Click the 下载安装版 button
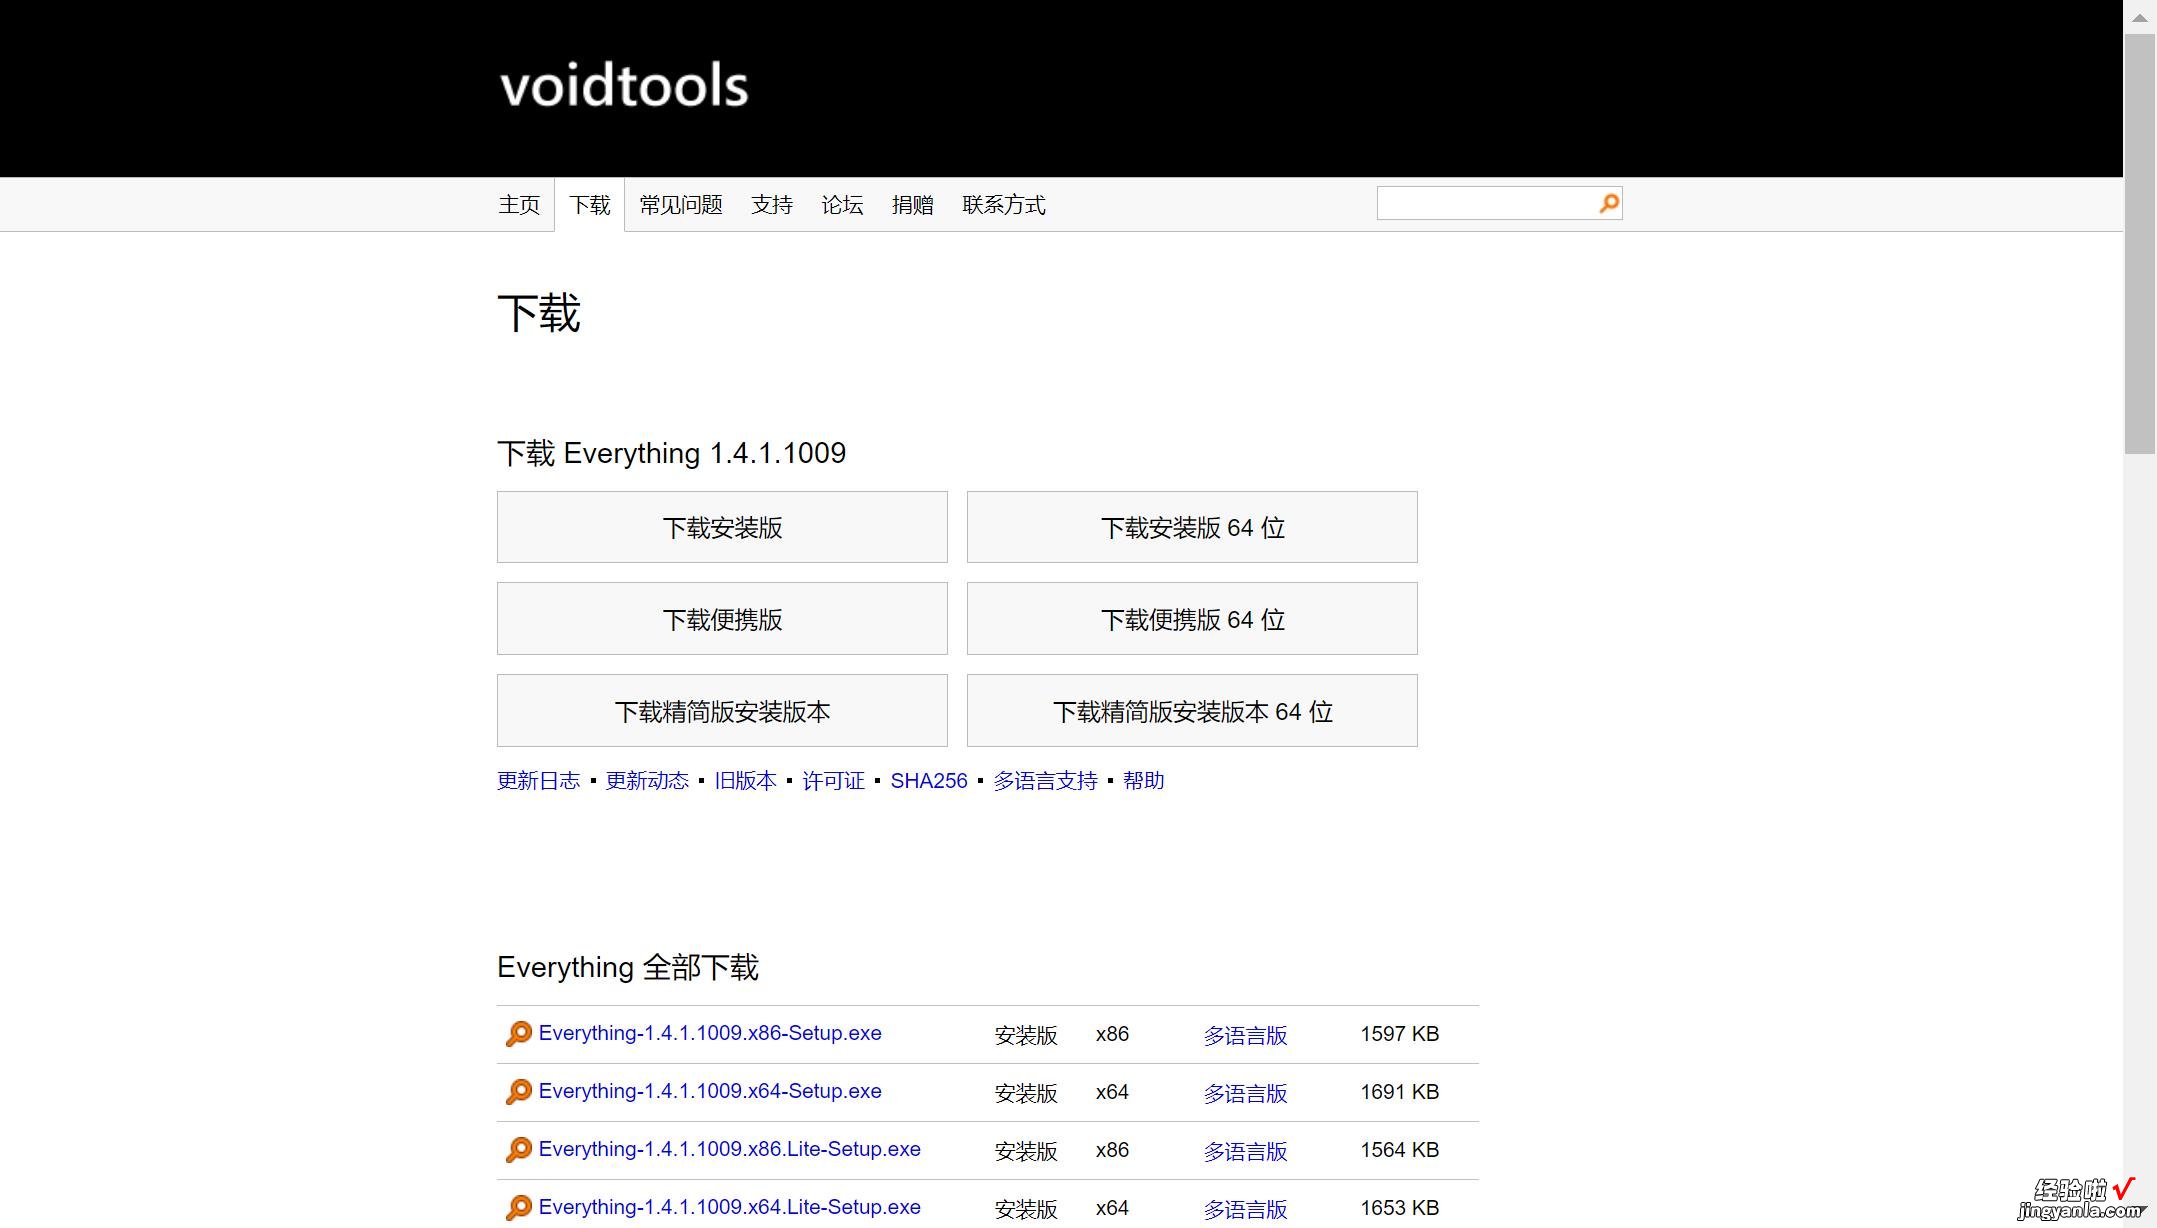The height and width of the screenshot is (1228, 2157). [722, 527]
